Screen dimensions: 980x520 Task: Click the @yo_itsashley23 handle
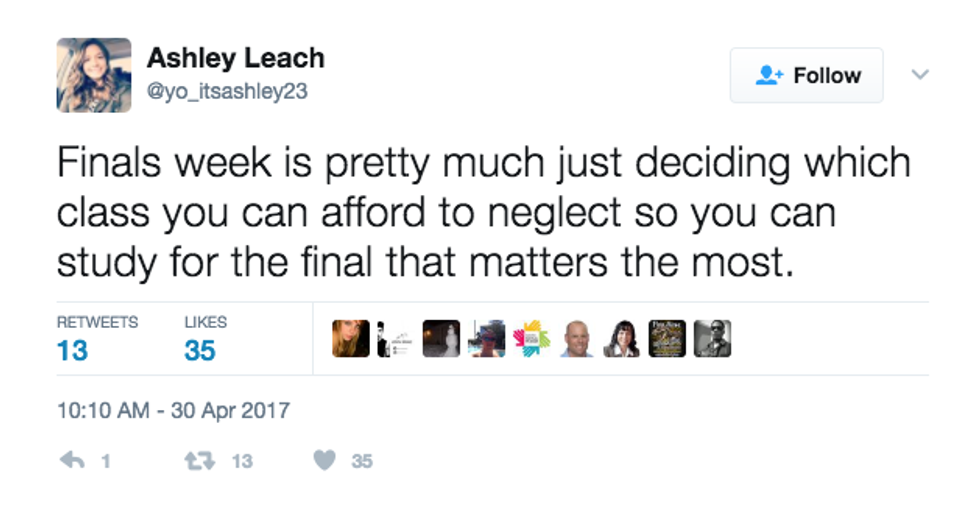coord(227,91)
